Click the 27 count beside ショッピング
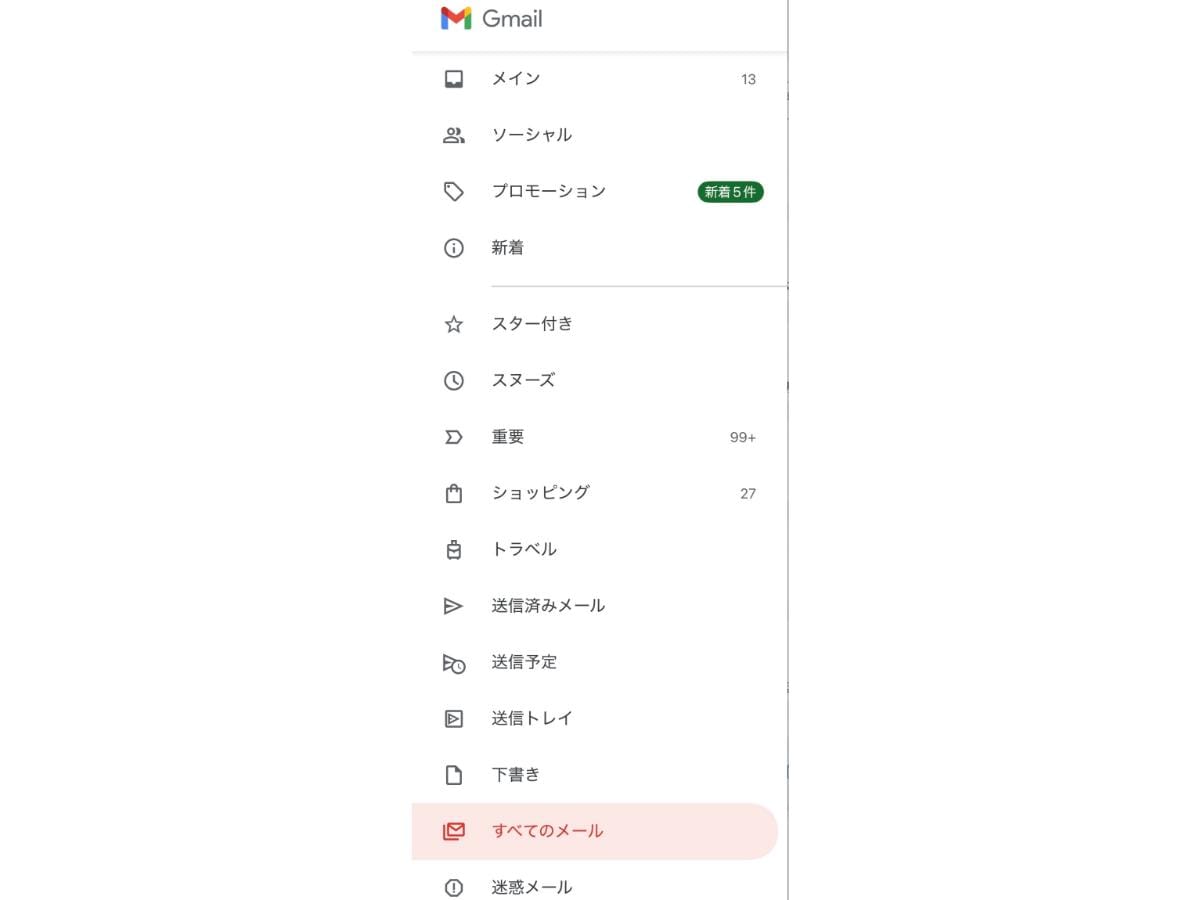The image size is (1200, 900). (748, 492)
